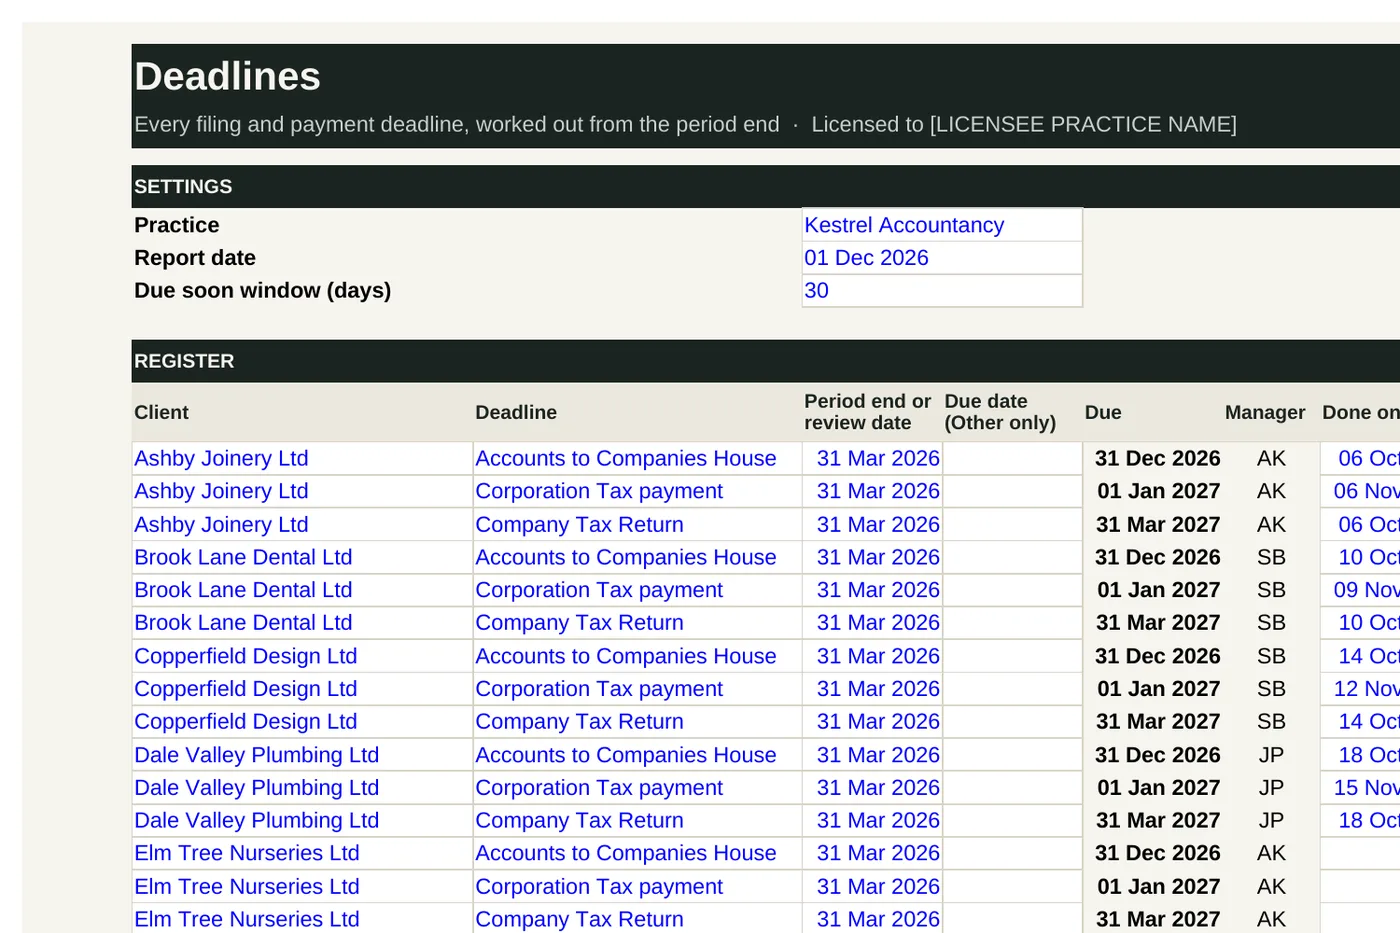Select Company Tax Return for Brook Lane Dental

tap(637, 622)
